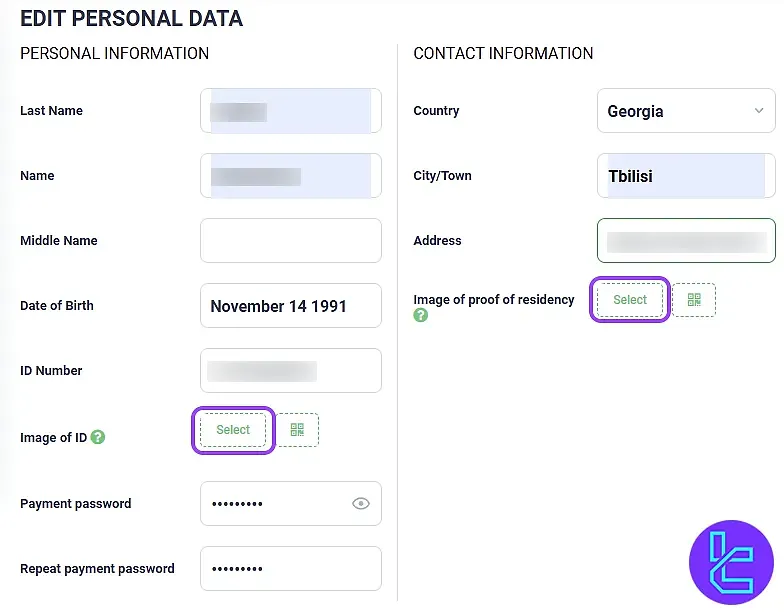Select the ID Number input box
Viewport: 784px width, 615px height.
click(290, 371)
